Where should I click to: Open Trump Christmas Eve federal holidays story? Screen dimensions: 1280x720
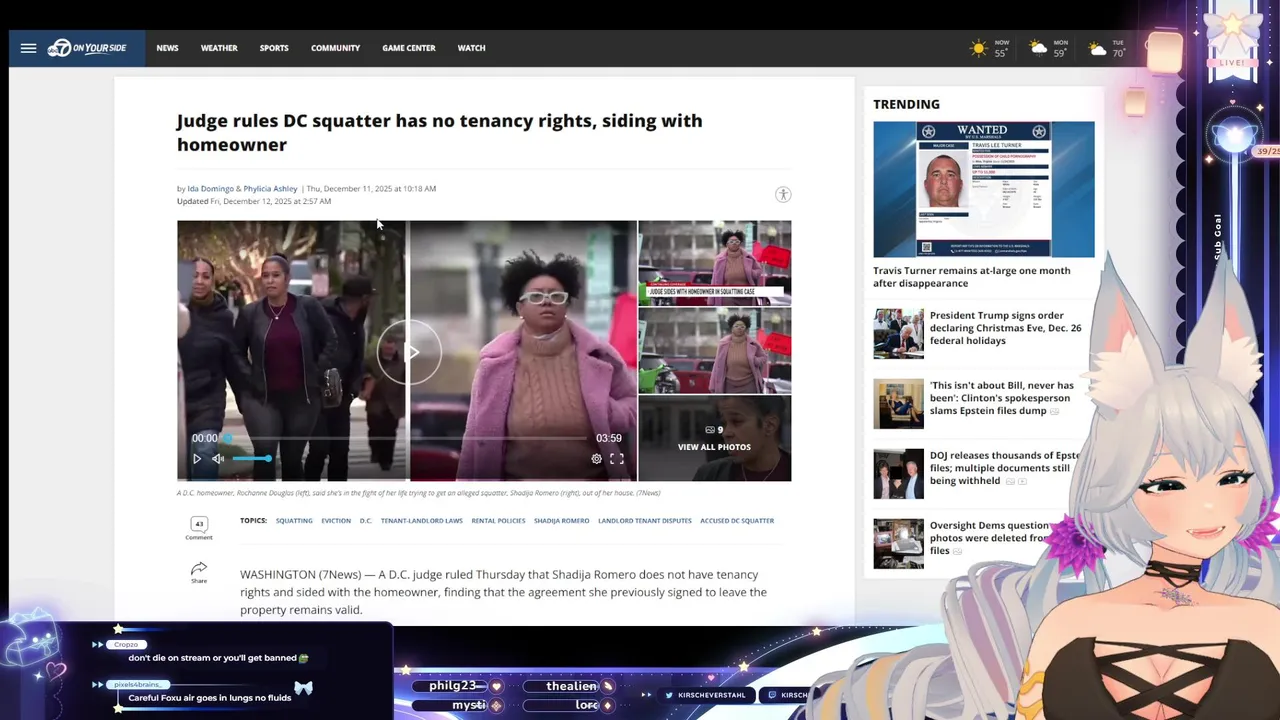(1005, 328)
